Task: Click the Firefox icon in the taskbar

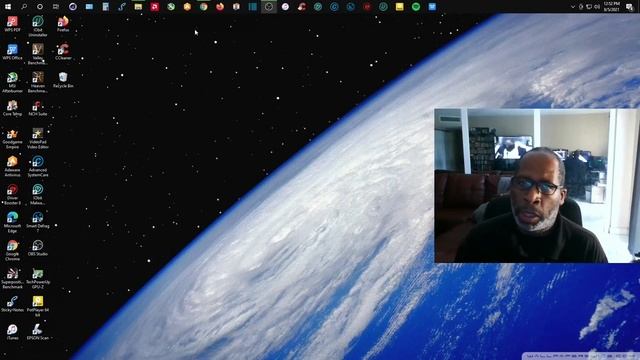Action: [220, 7]
